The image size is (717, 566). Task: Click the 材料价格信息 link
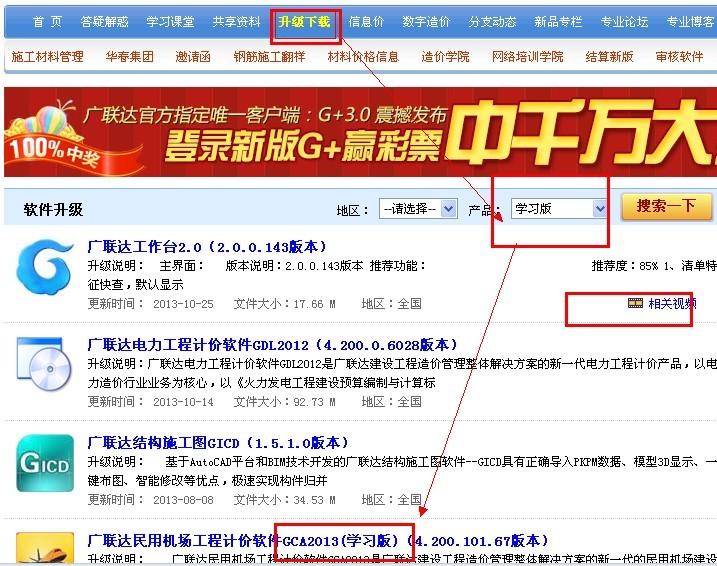(x=363, y=57)
